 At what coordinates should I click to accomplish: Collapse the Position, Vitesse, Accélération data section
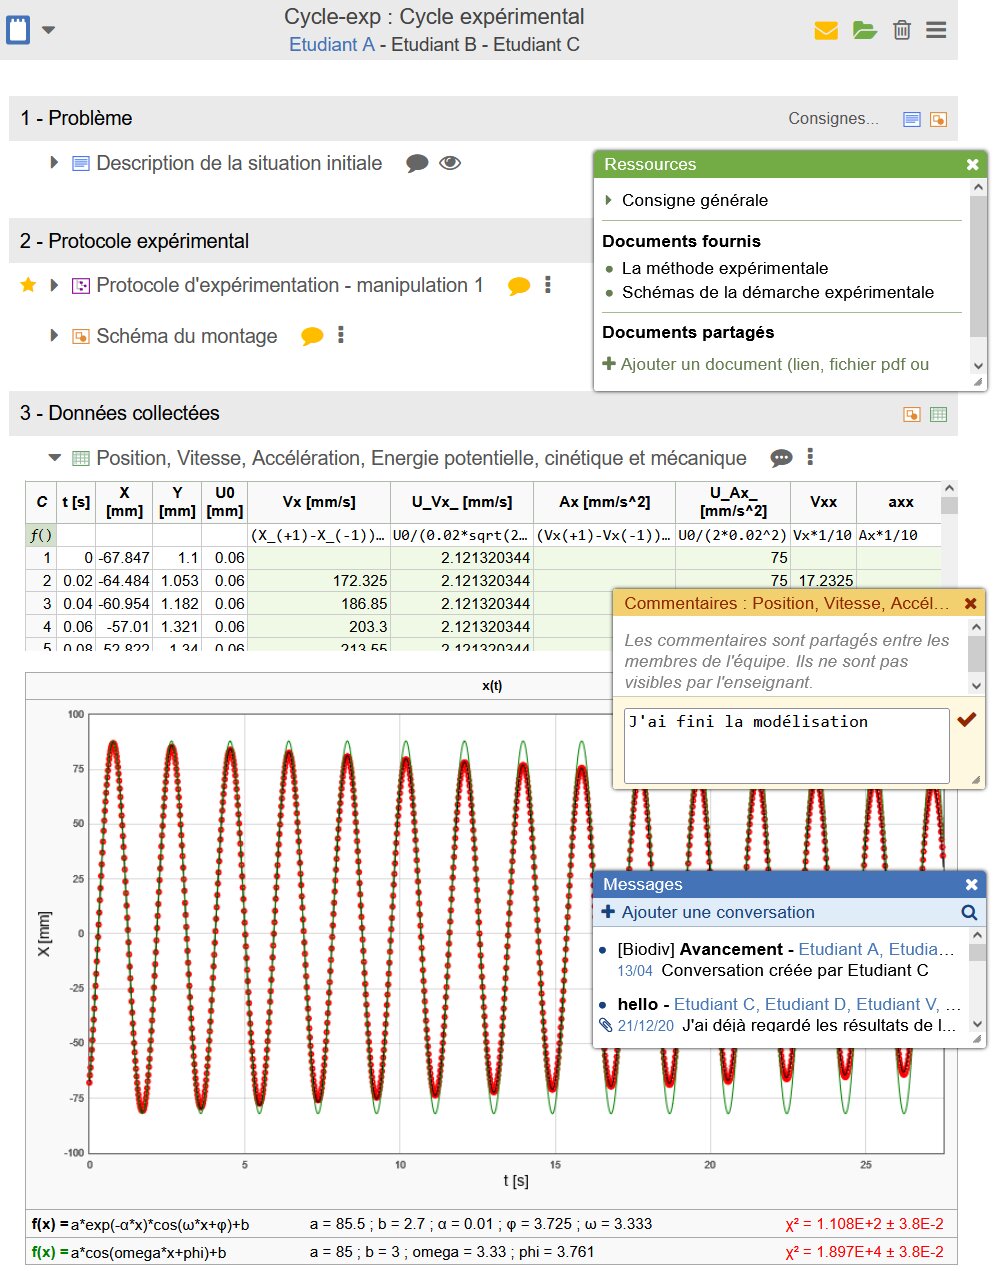(x=54, y=458)
